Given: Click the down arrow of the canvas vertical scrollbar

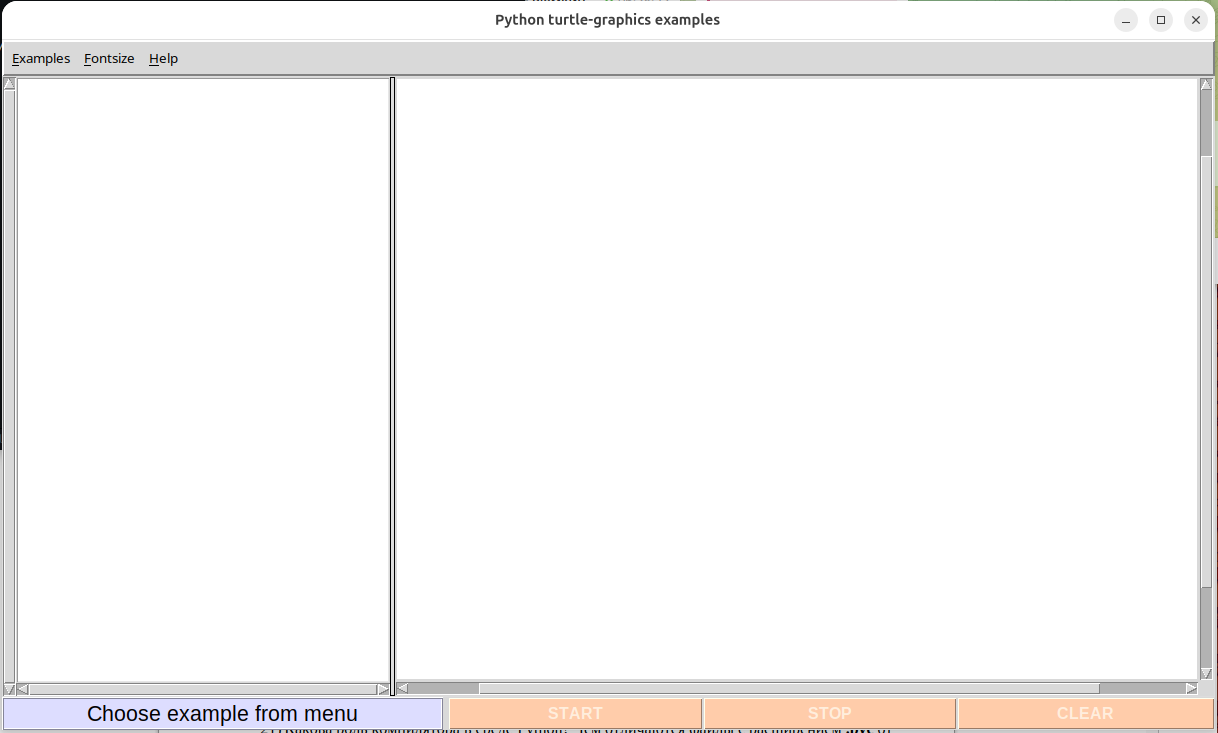Looking at the screenshot, I should click(1206, 674).
